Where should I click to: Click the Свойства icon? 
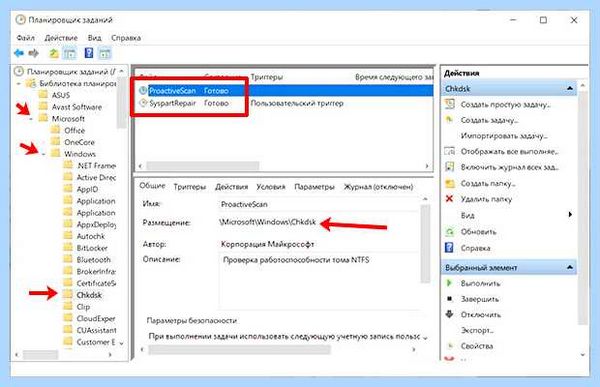[x=450, y=346]
